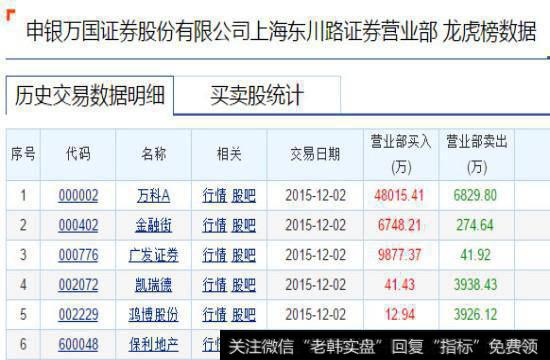Select the buy value 12.94

point(400,314)
